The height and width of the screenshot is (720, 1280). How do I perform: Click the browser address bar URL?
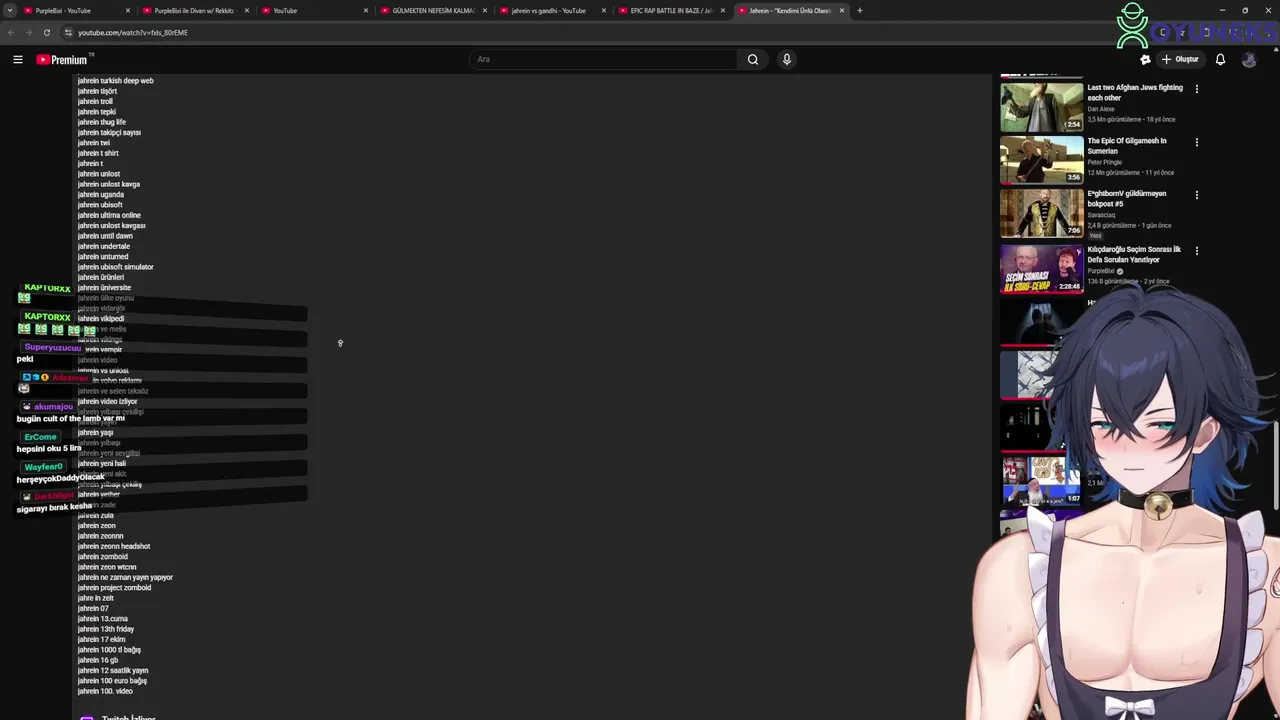(x=133, y=32)
